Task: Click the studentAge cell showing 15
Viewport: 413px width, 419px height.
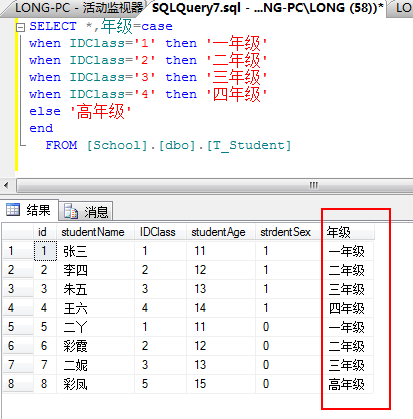Action: point(221,384)
